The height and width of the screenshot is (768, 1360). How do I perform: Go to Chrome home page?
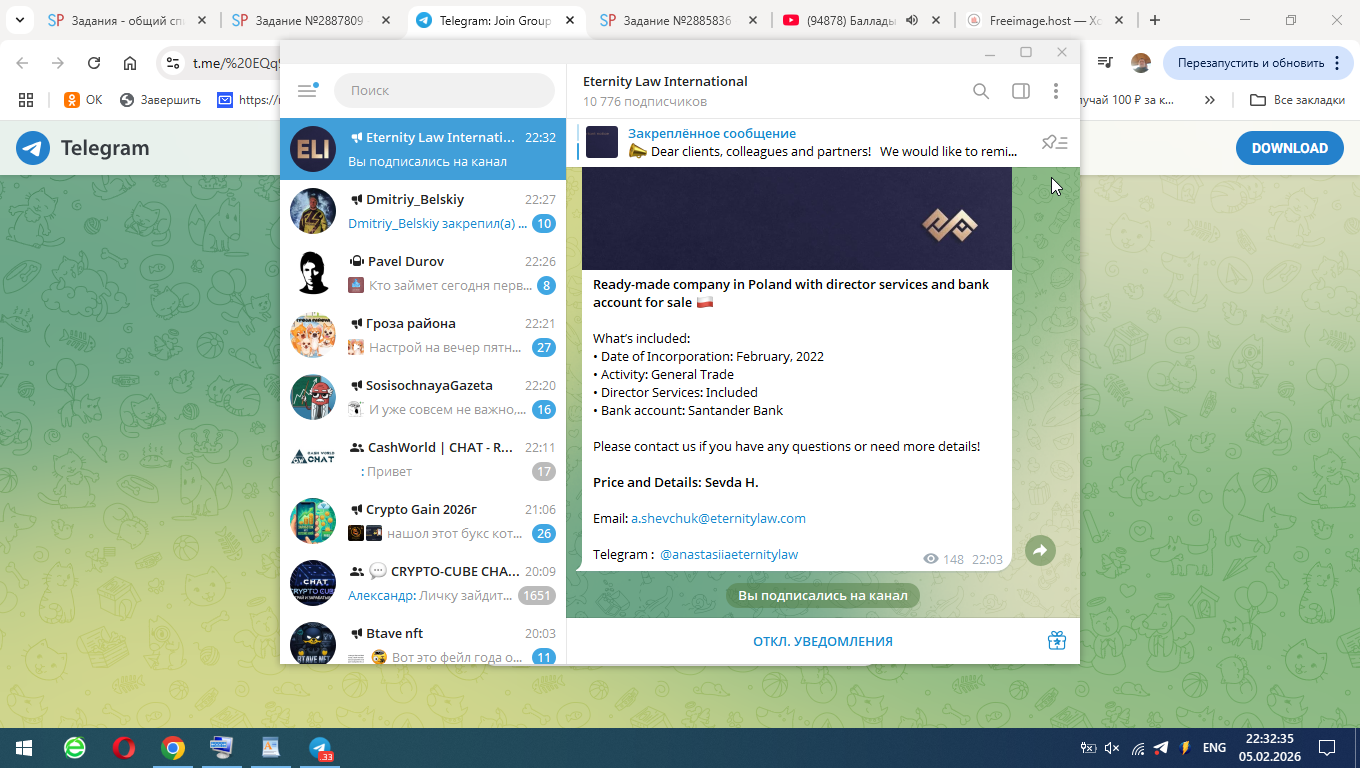[130, 63]
